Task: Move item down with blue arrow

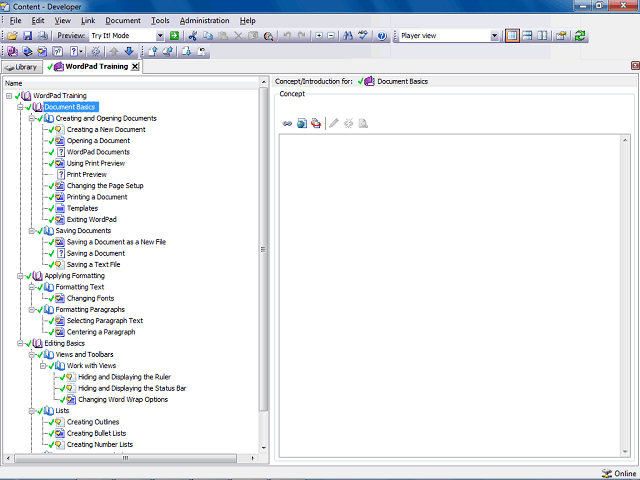Action: (129, 51)
